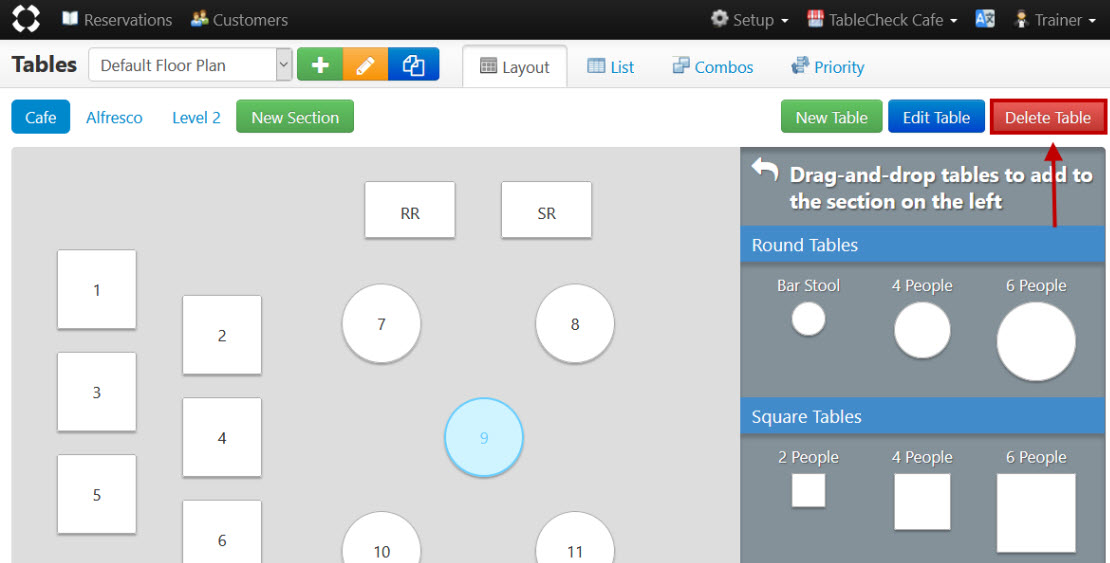Click the Delete Table button
Viewport: 1110px width, 563px height.
pyautogui.click(x=1048, y=117)
